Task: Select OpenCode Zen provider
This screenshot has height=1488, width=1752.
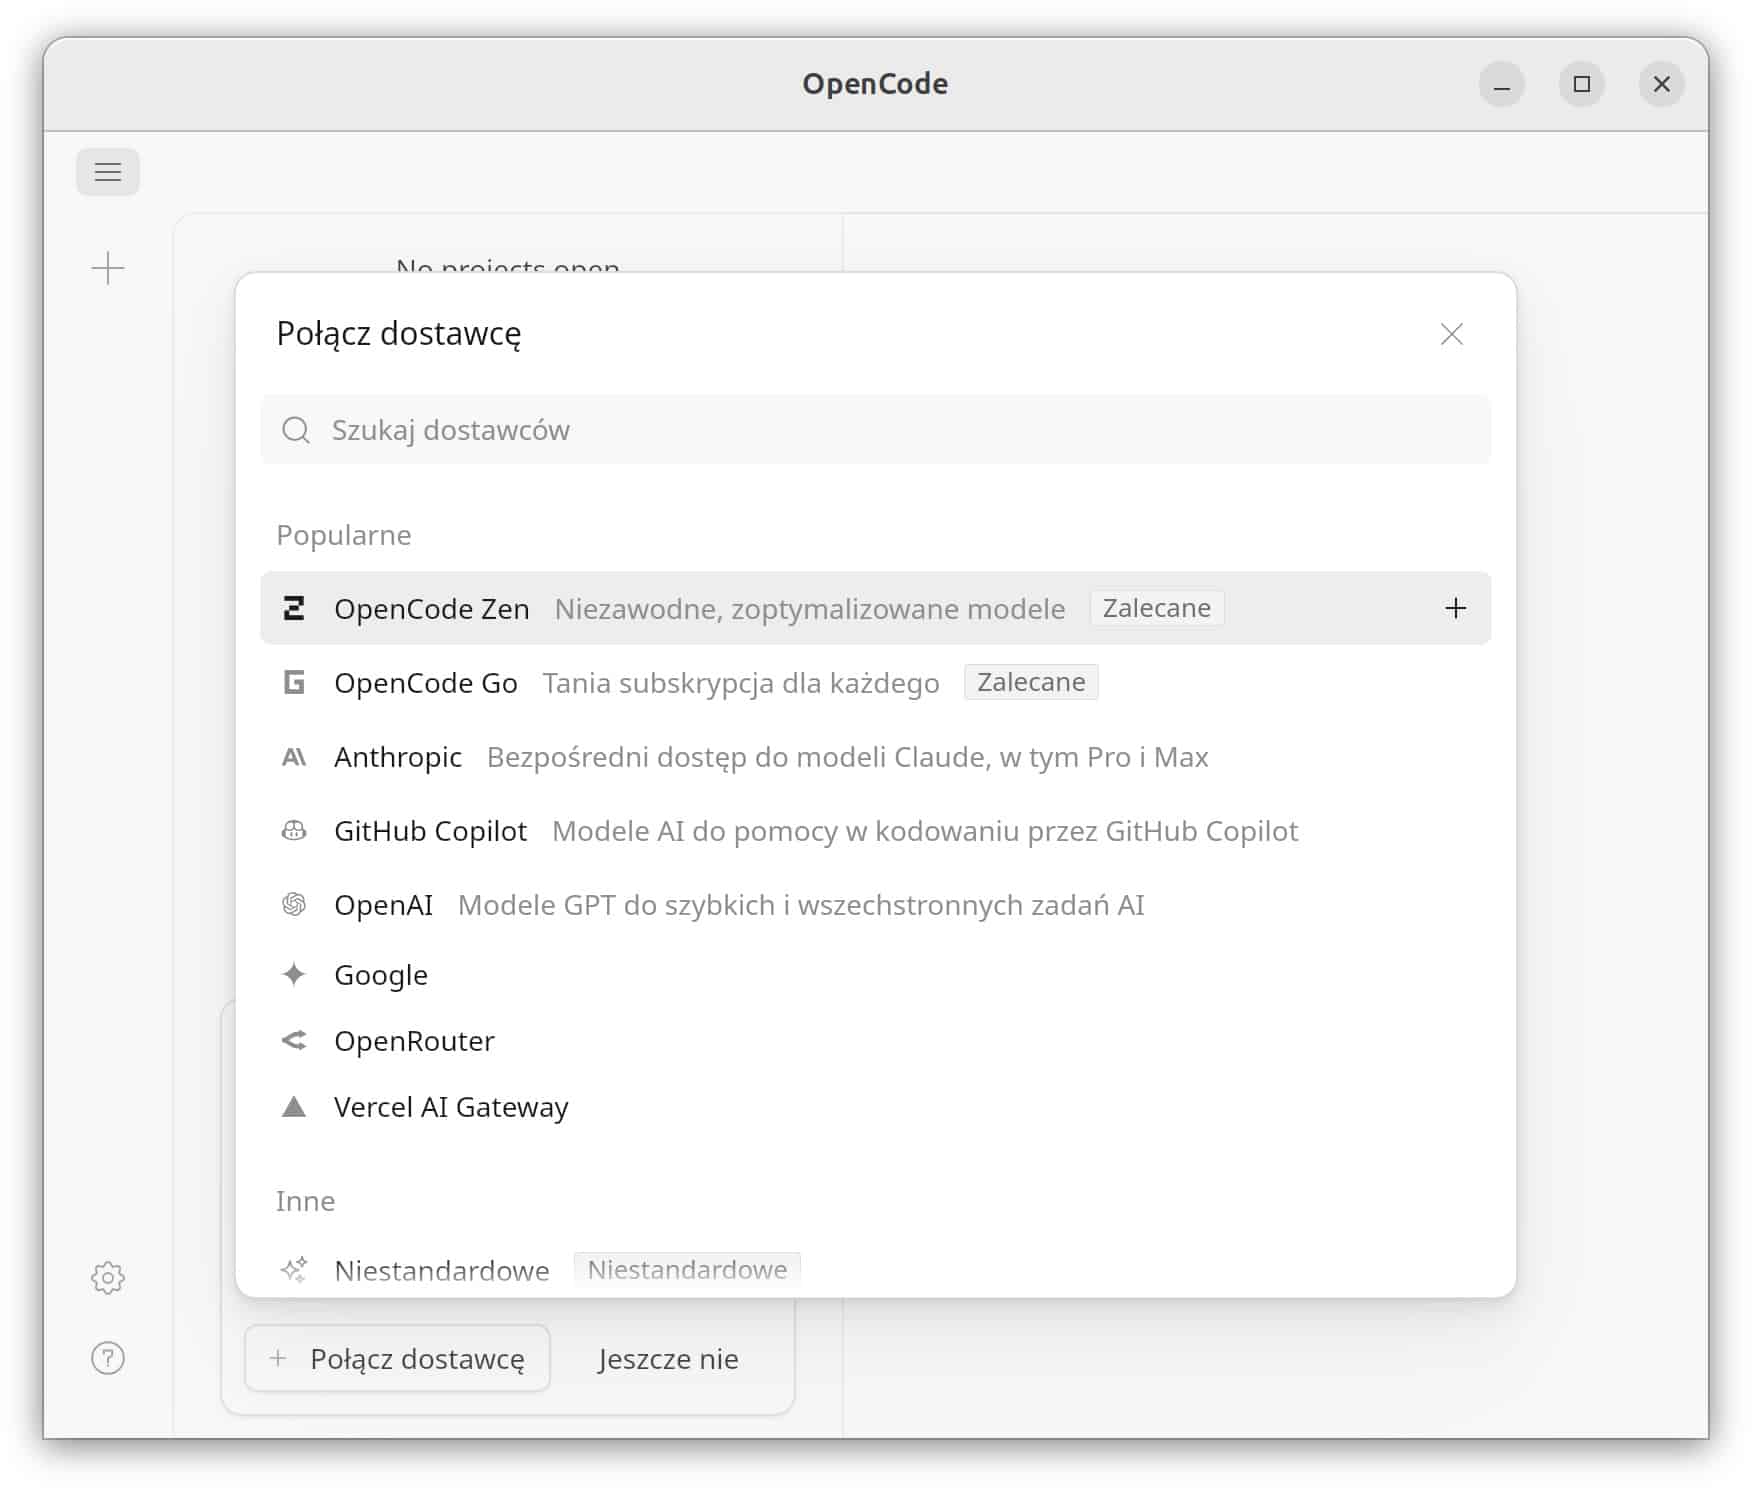Action: pyautogui.click(x=876, y=608)
